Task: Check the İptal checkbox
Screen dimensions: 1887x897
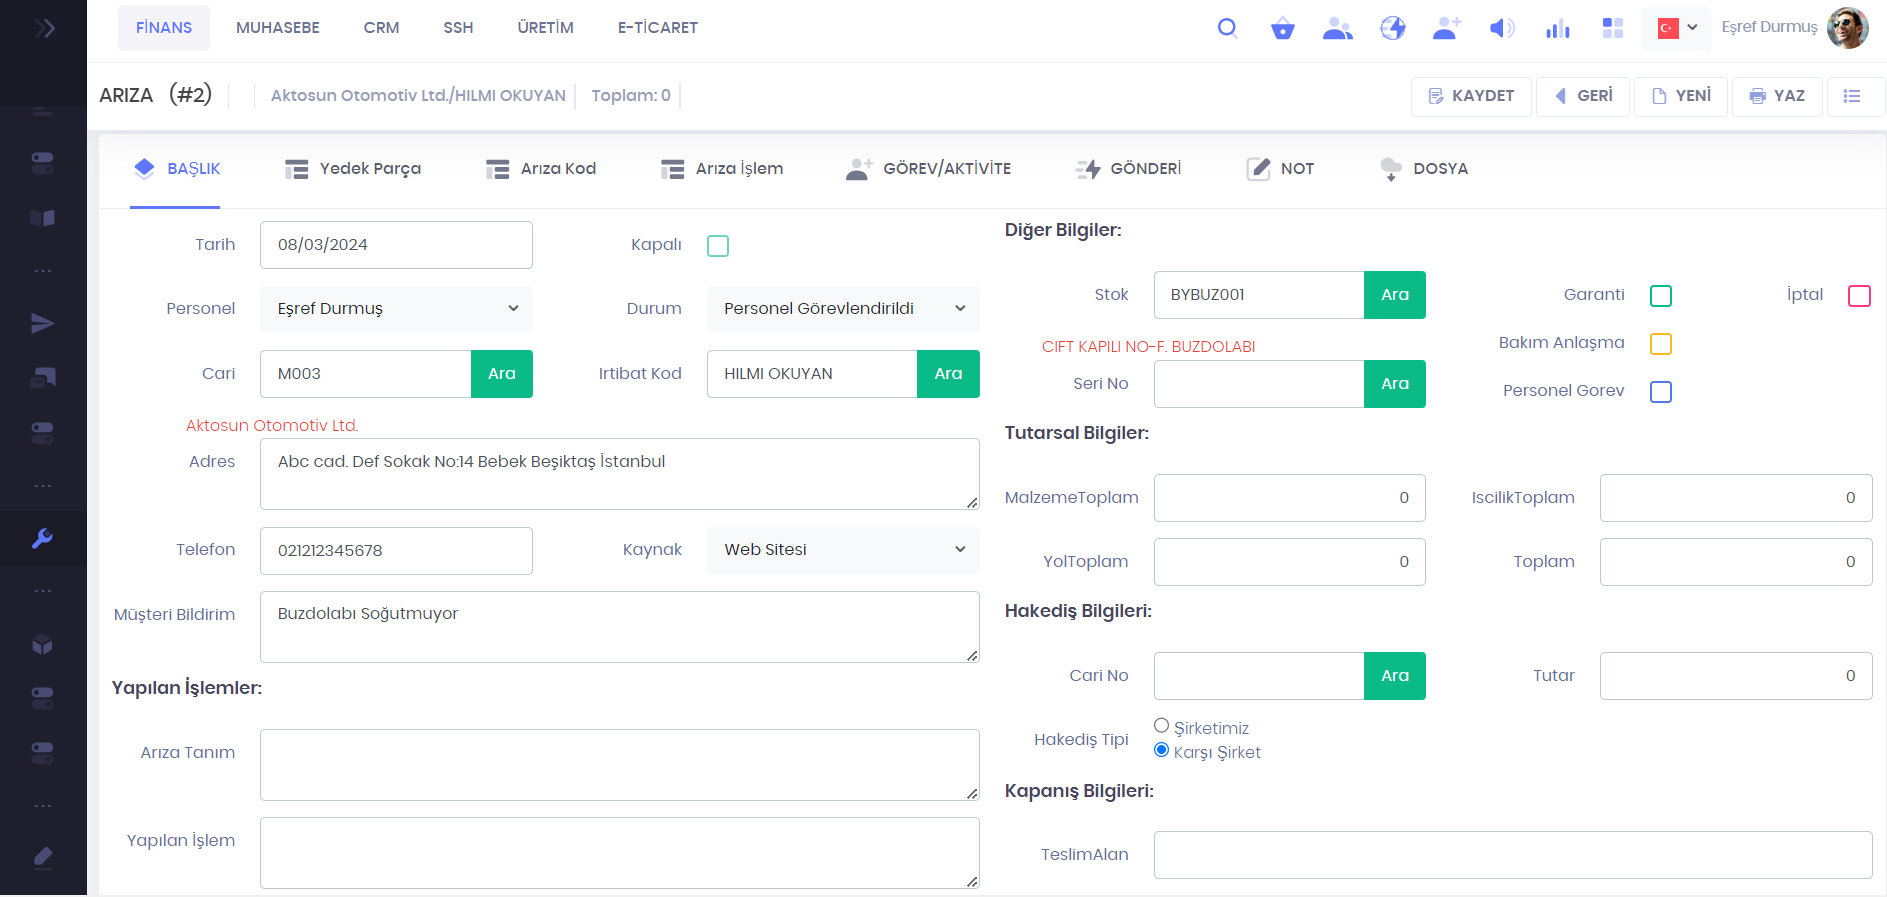Action: [x=1859, y=296]
